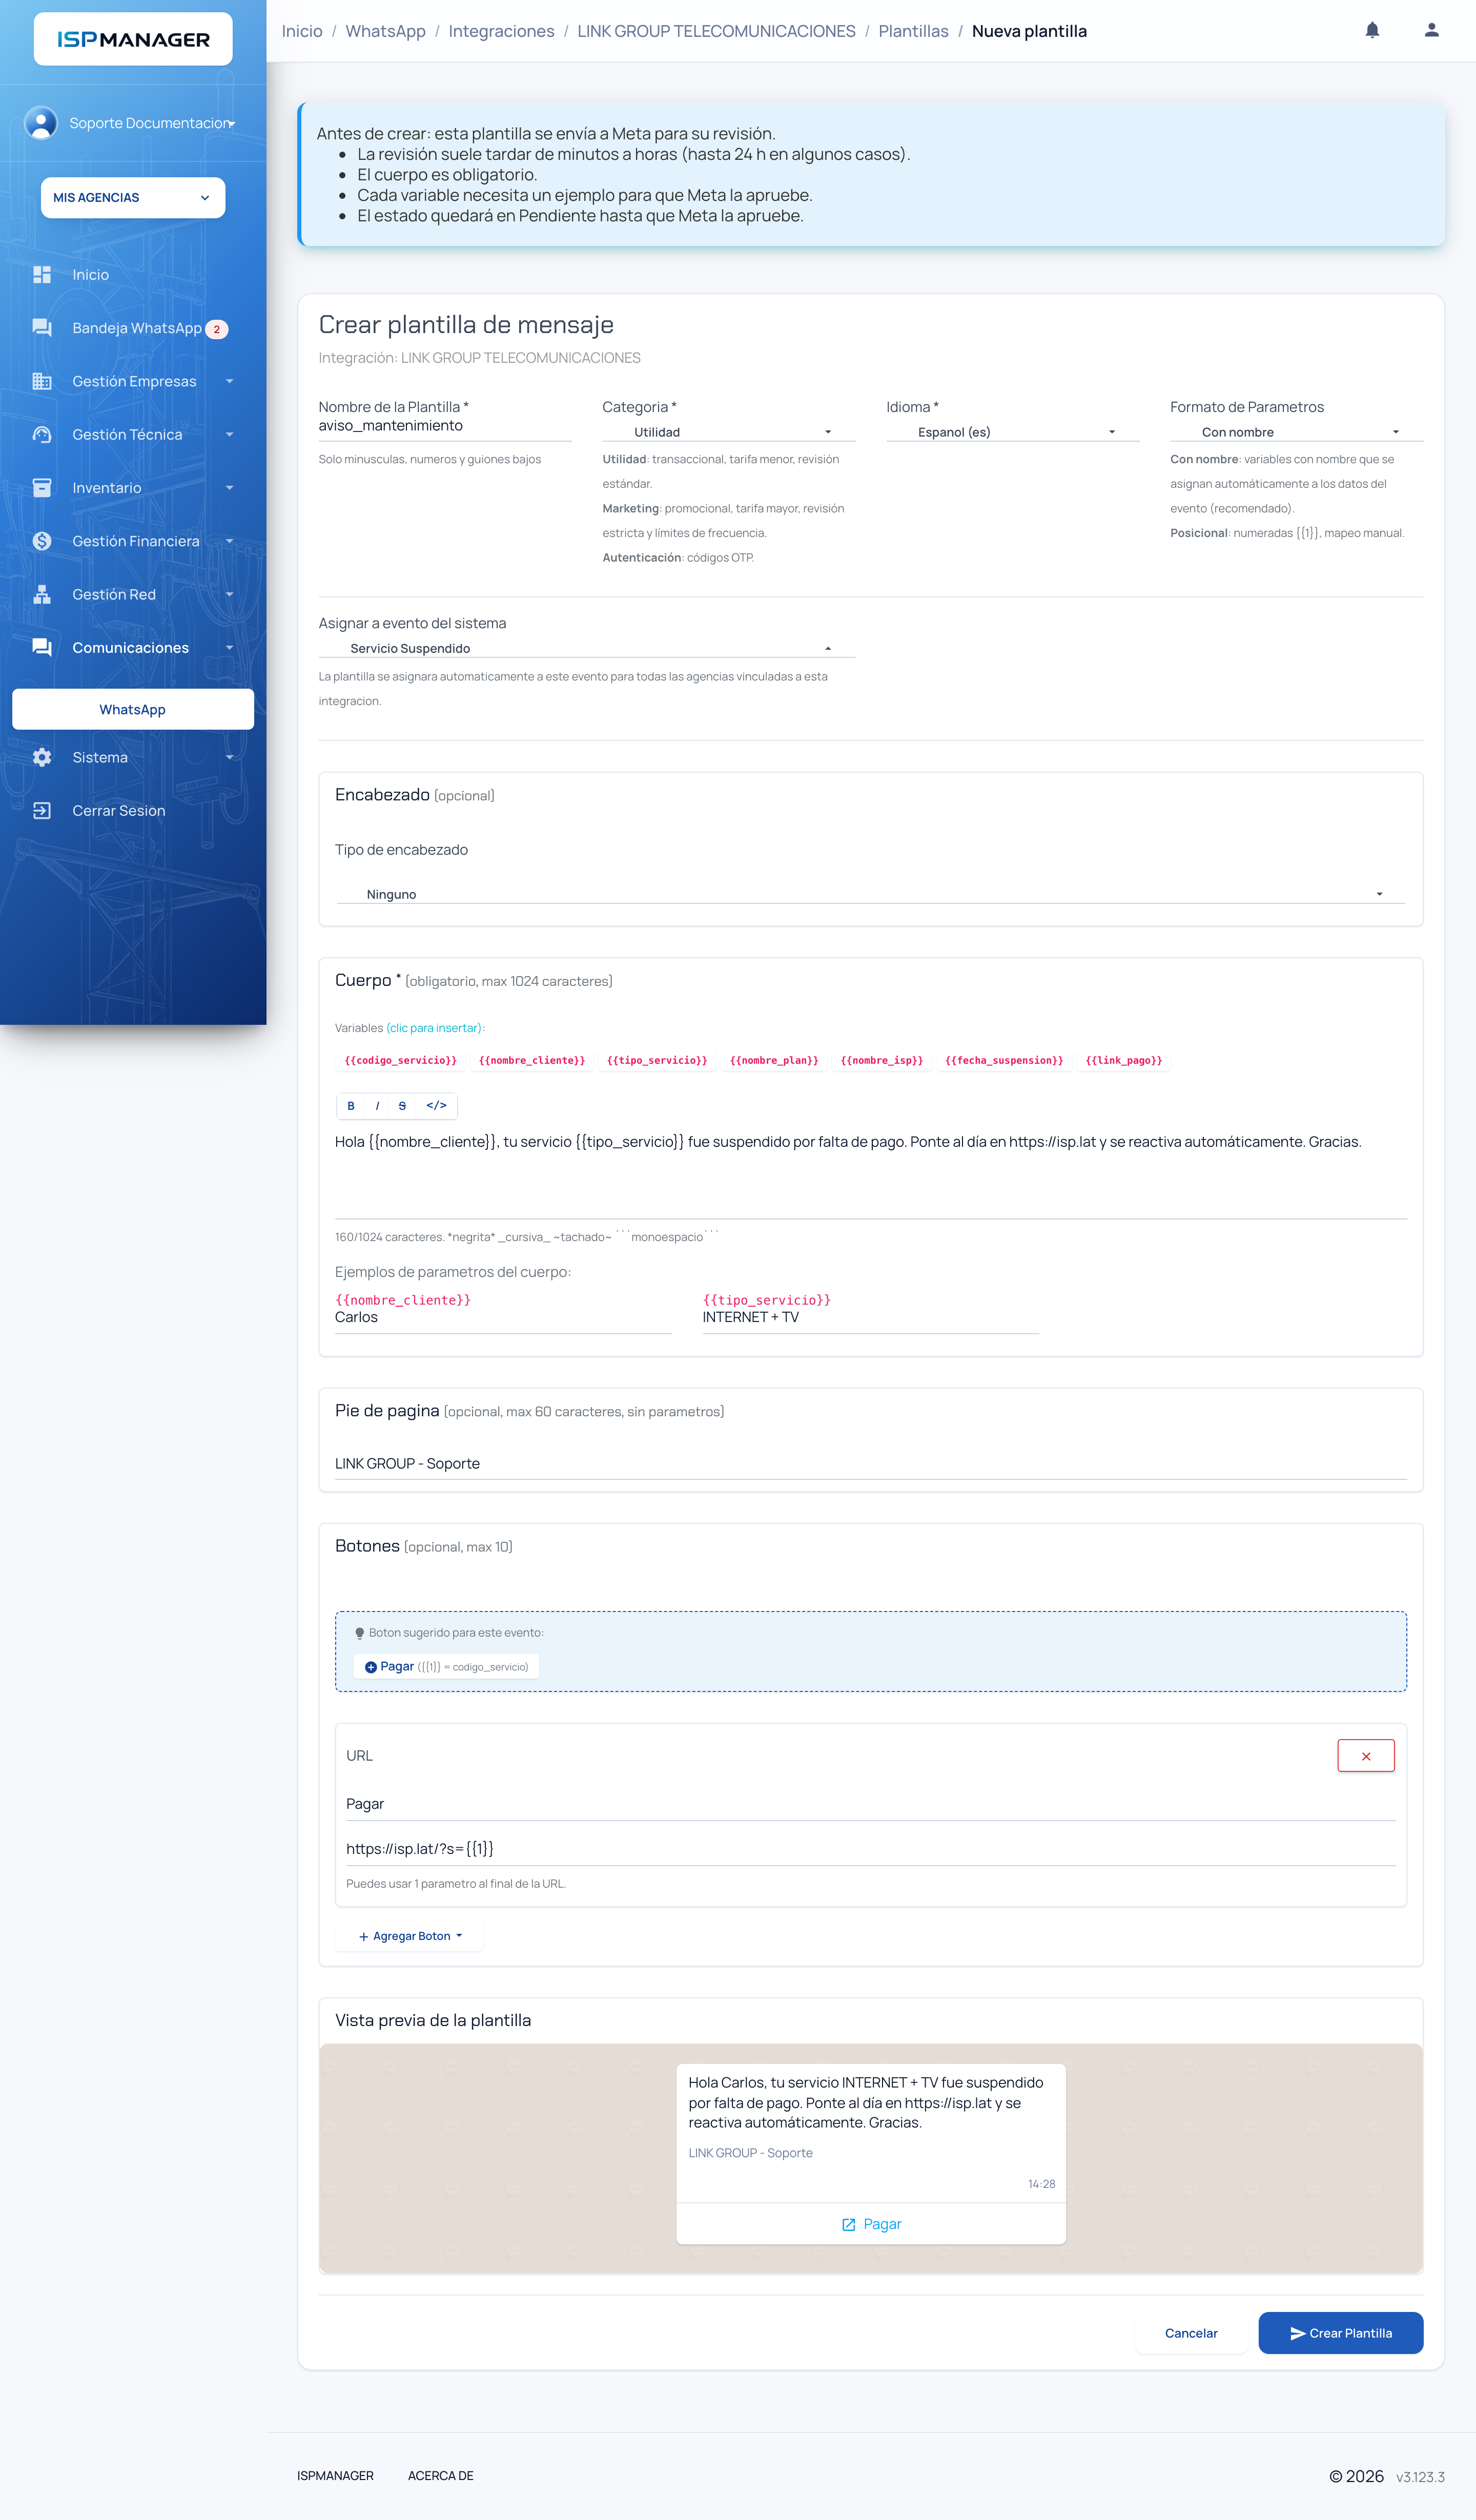Open the Asignar a evento del sistema dropdown
The image size is (1476, 2520).
click(587, 648)
